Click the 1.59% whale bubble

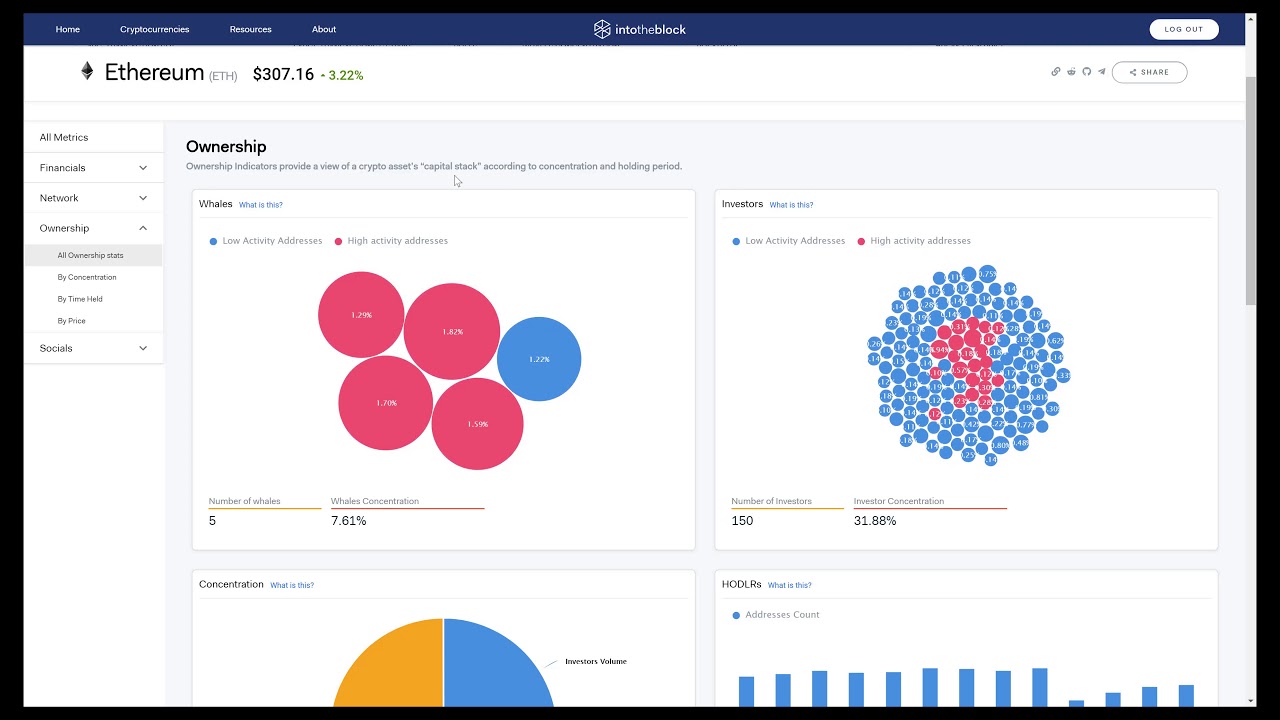(477, 424)
